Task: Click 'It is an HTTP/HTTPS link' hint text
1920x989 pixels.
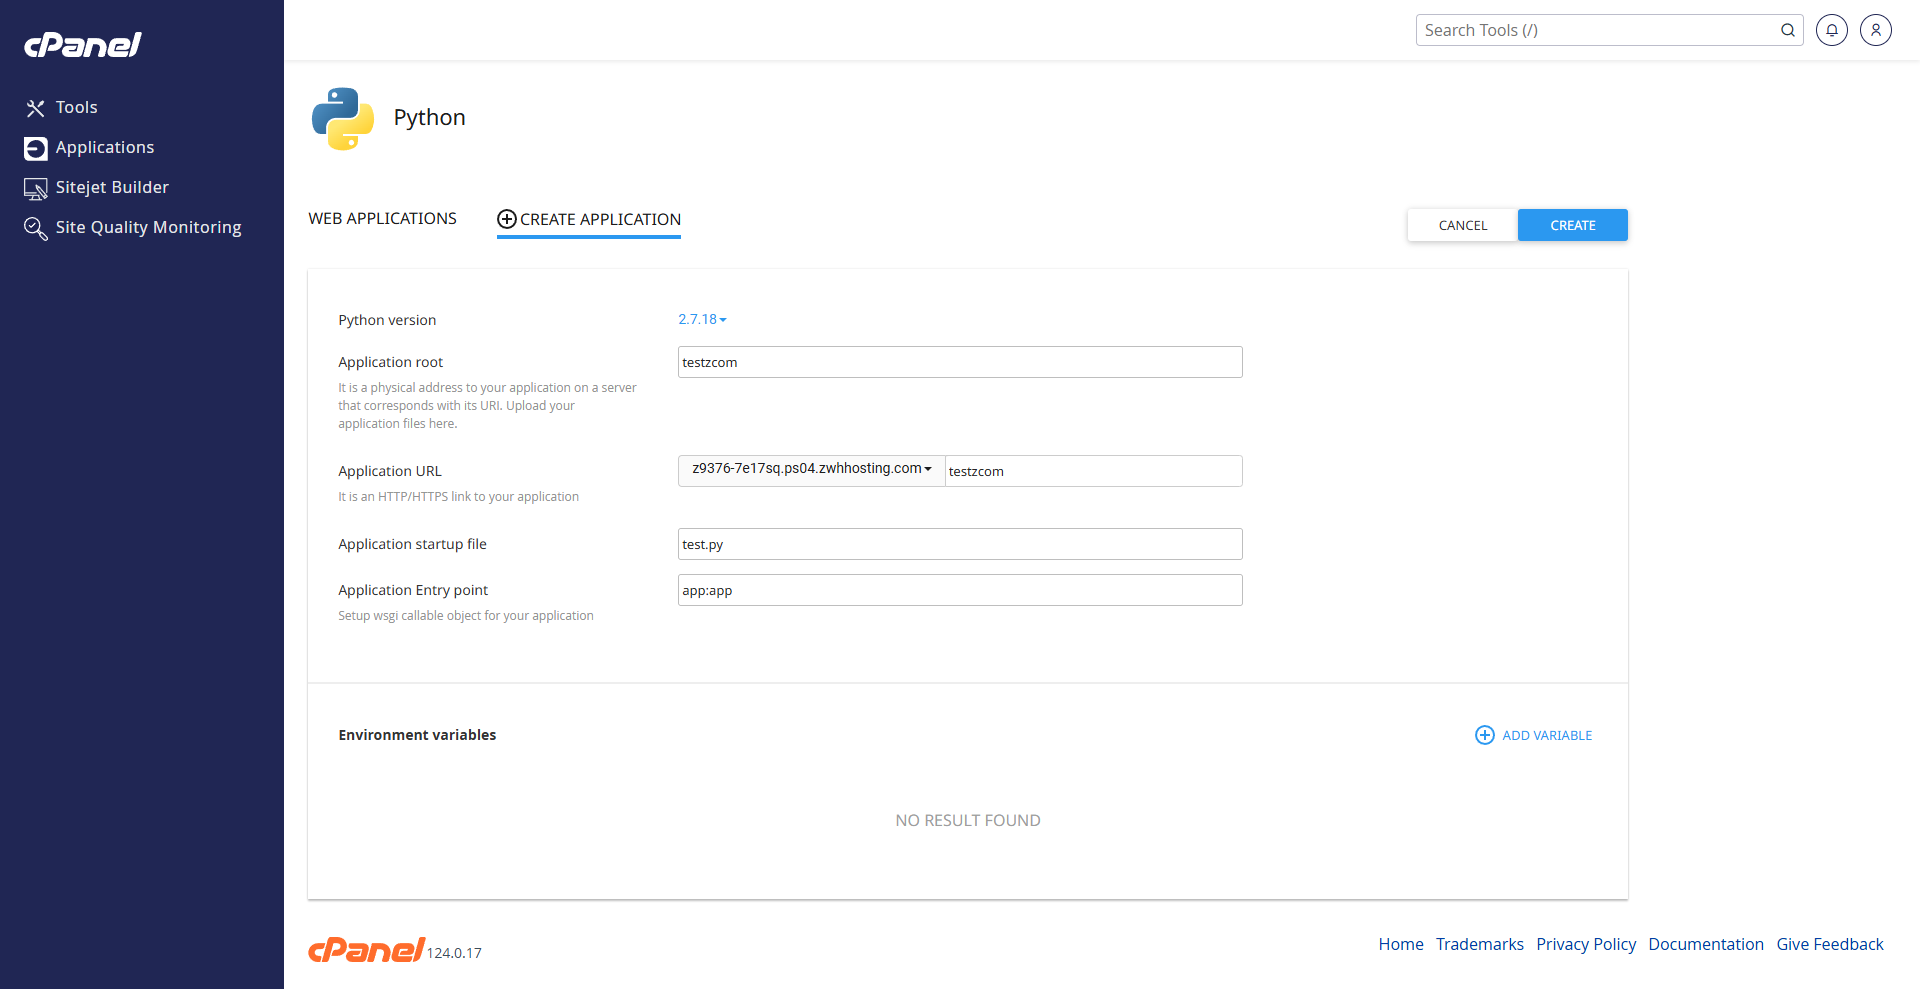Action: click(x=458, y=497)
